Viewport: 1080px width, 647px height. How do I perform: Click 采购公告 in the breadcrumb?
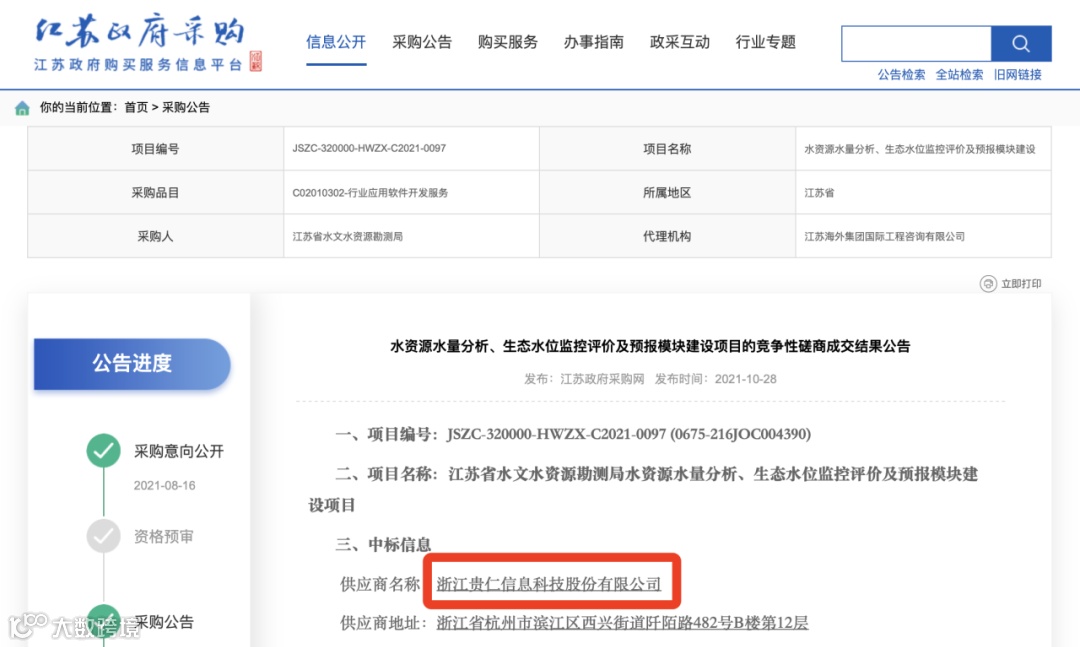click(186, 107)
